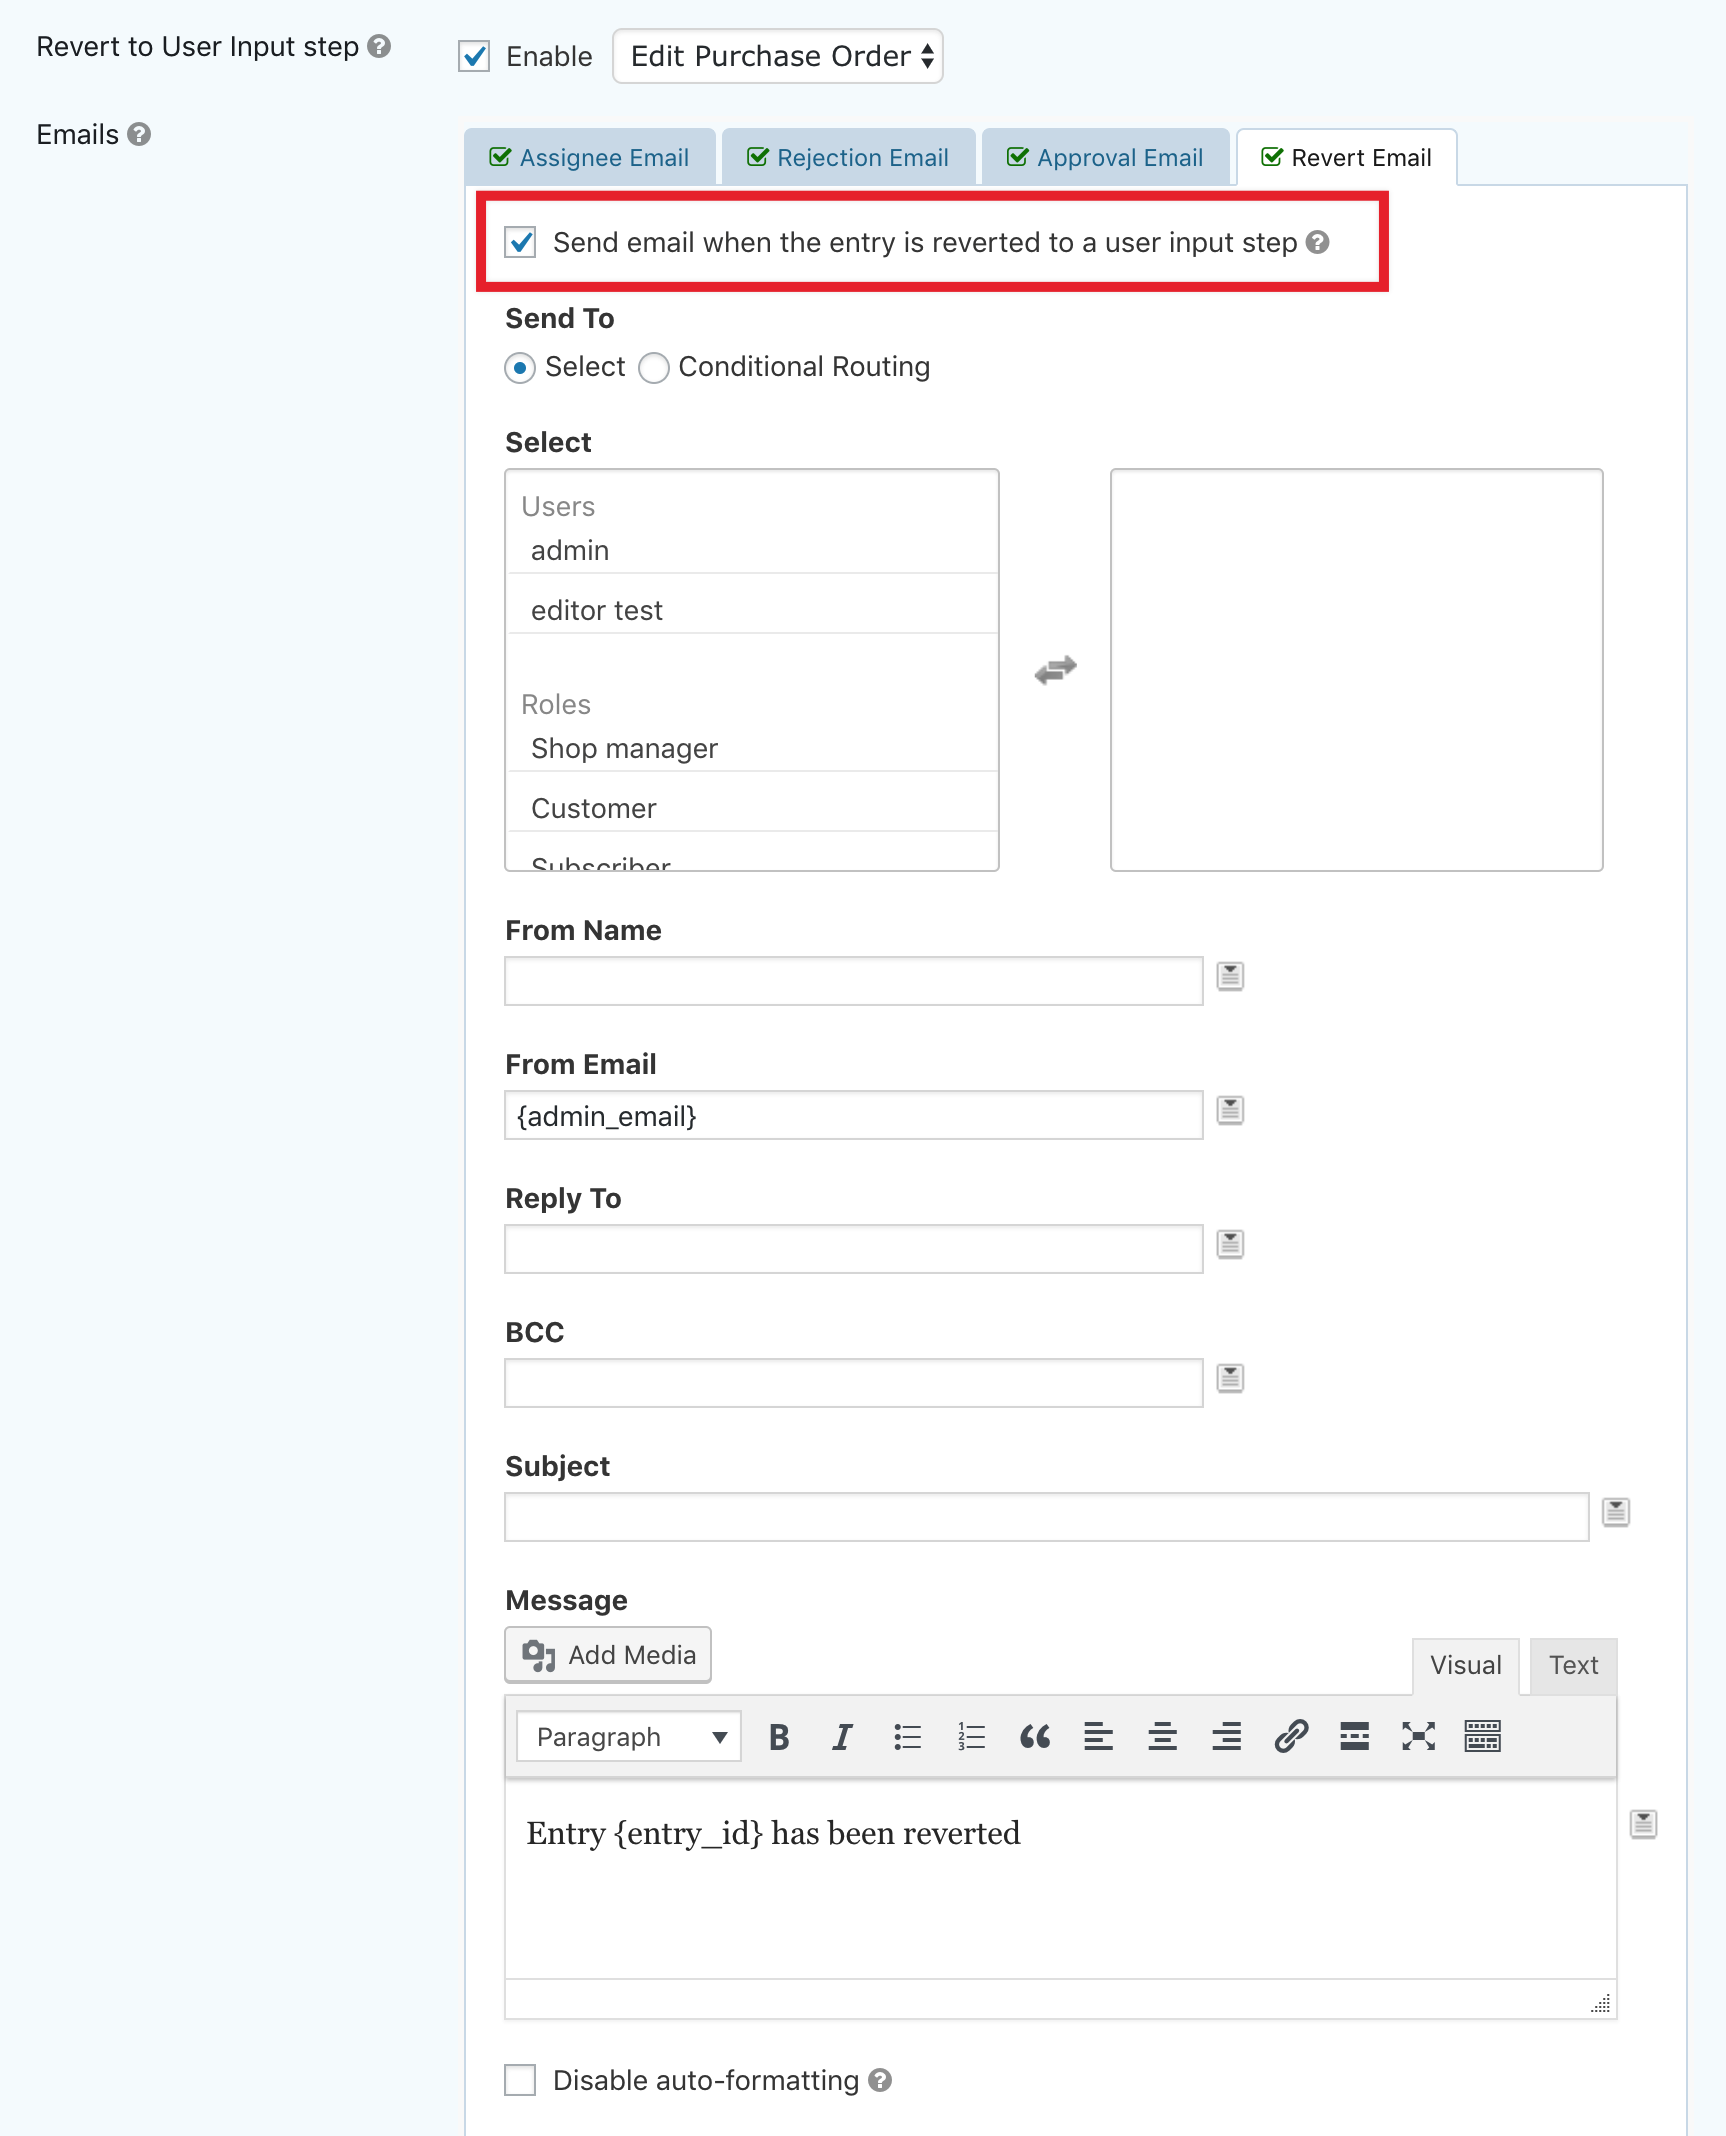Select the Revert Email tab
Viewport: 1726px width, 2136px height.
(x=1347, y=157)
